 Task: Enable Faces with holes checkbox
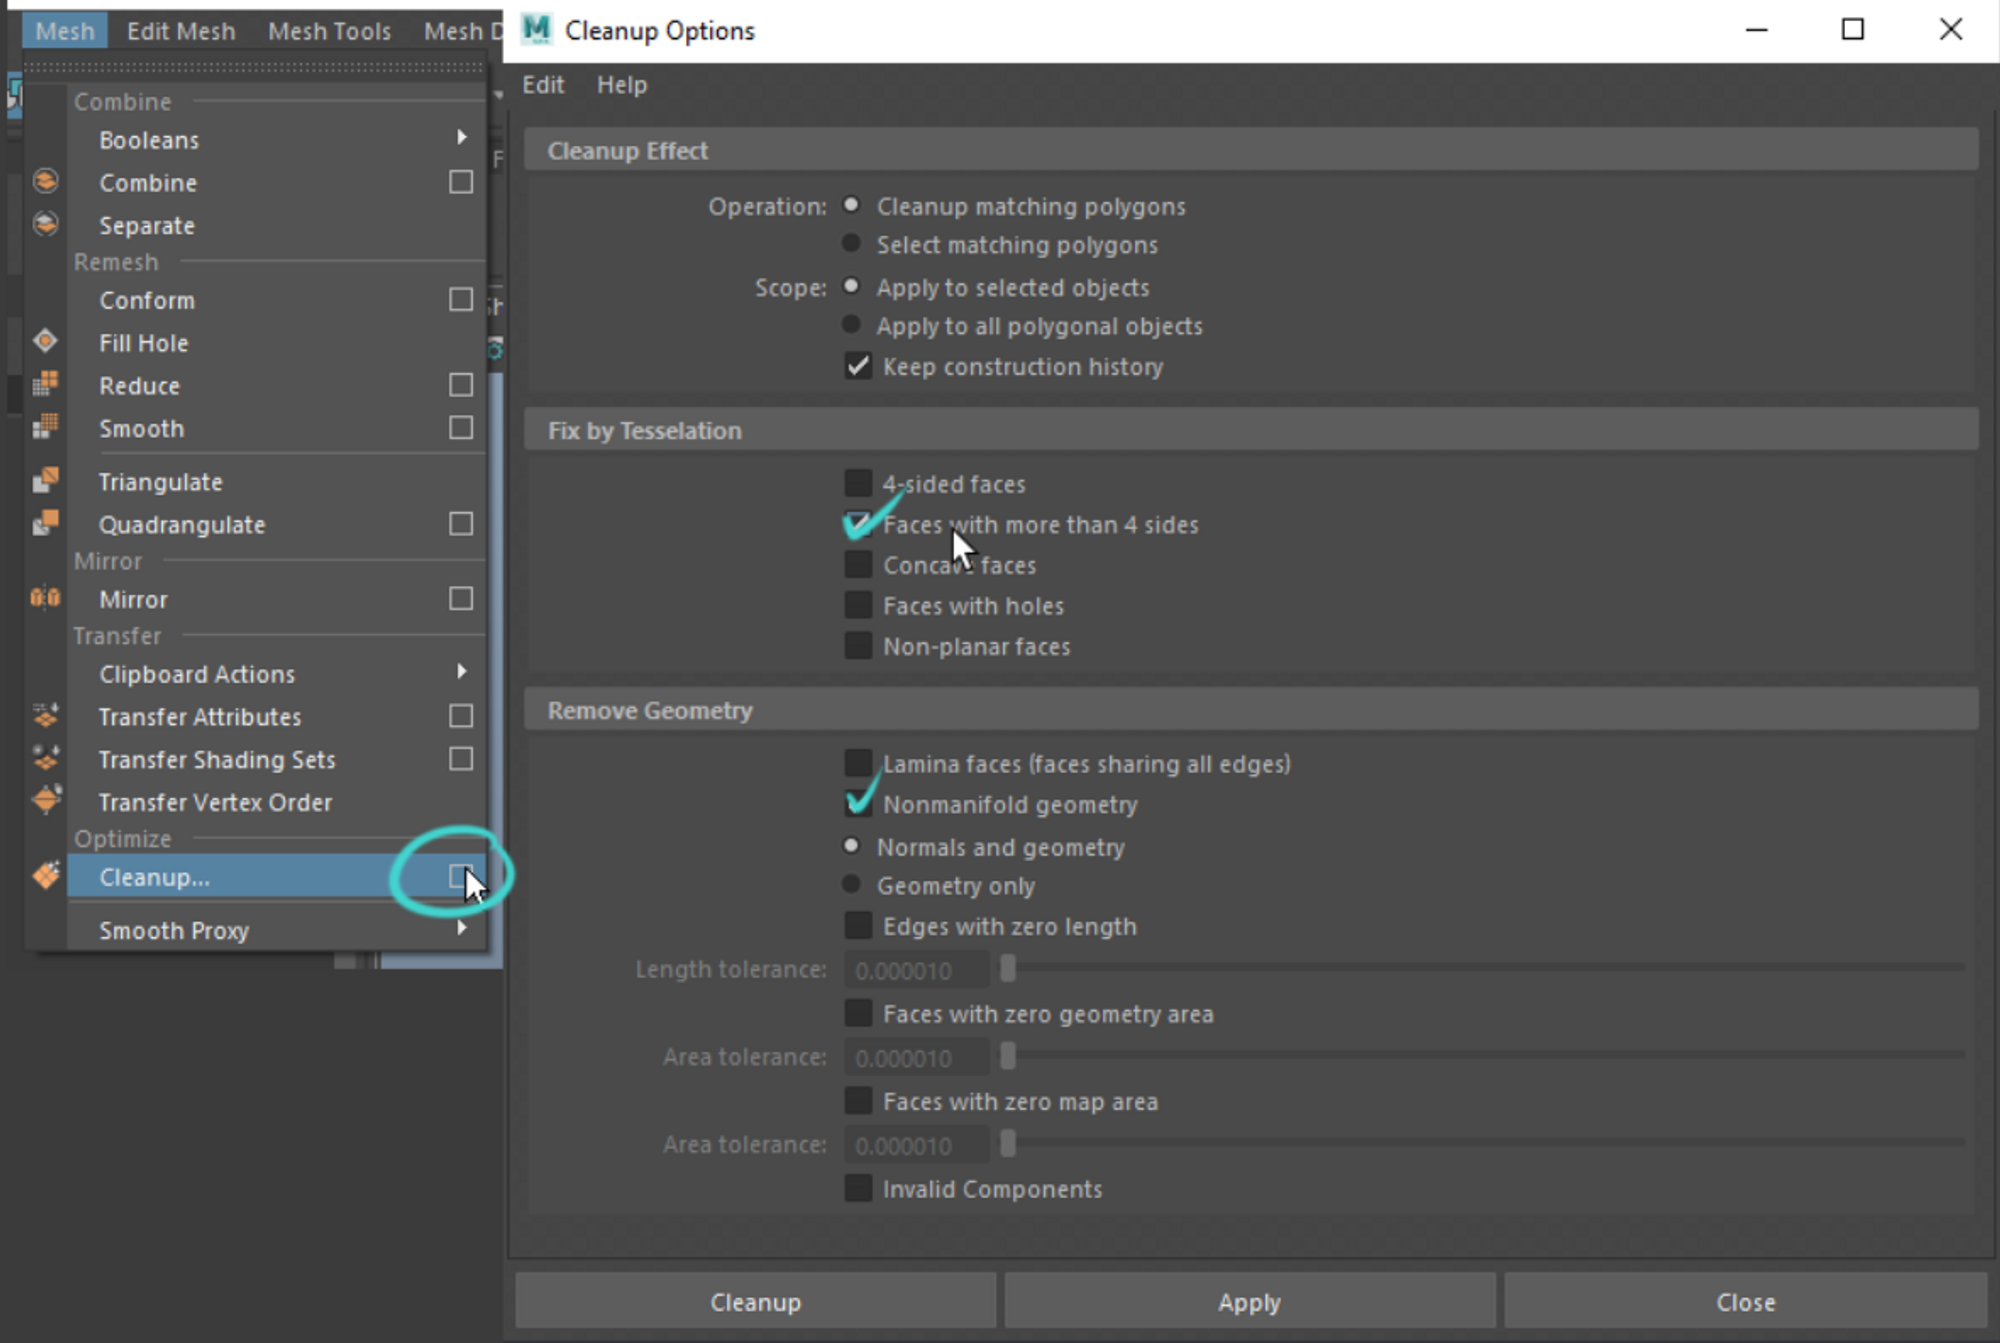point(858,606)
